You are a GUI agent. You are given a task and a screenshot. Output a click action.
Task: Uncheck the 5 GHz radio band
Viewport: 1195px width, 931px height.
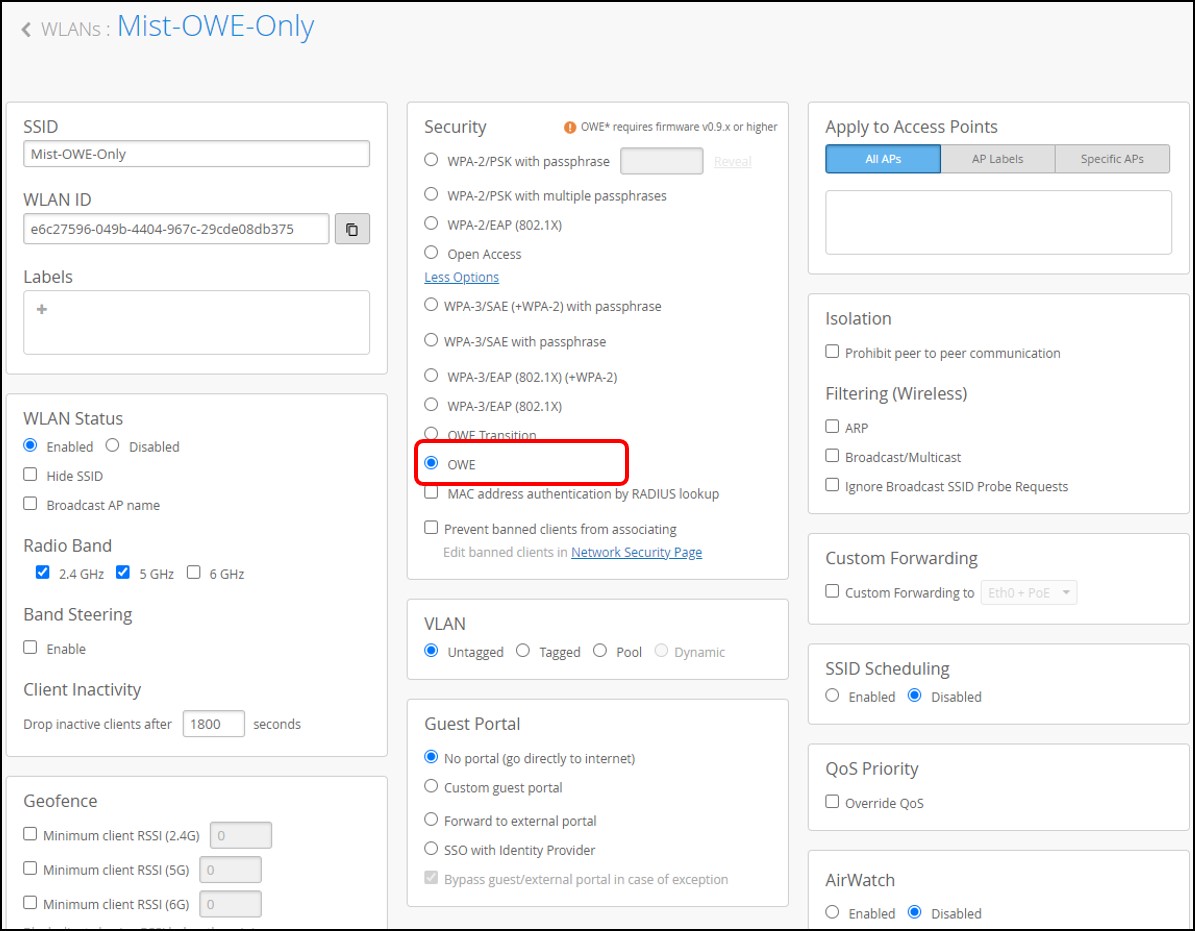coord(123,572)
